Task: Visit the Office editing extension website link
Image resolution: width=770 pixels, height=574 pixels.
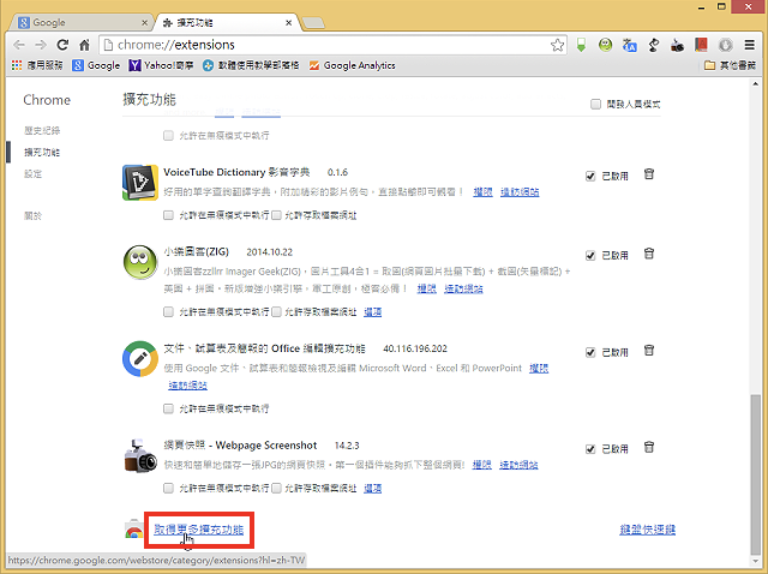Action: point(188,385)
